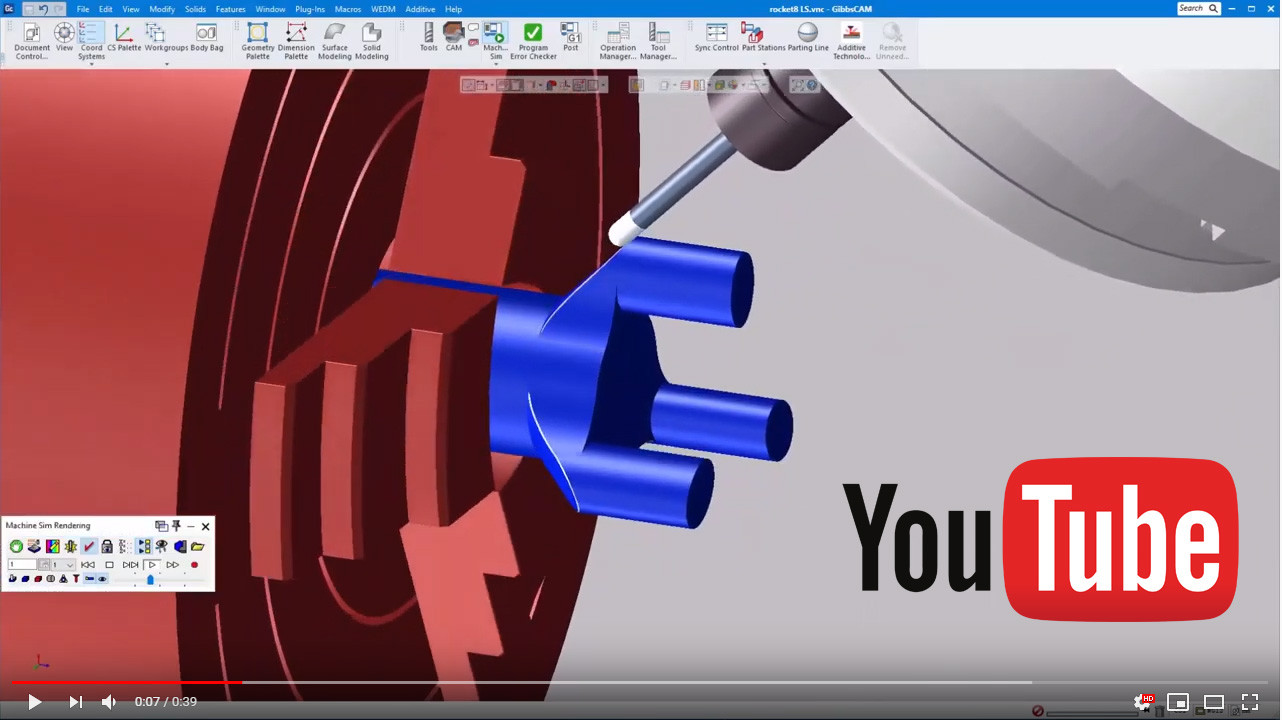Open the Geometry Palette
The image size is (1282, 720).
click(x=258, y=41)
